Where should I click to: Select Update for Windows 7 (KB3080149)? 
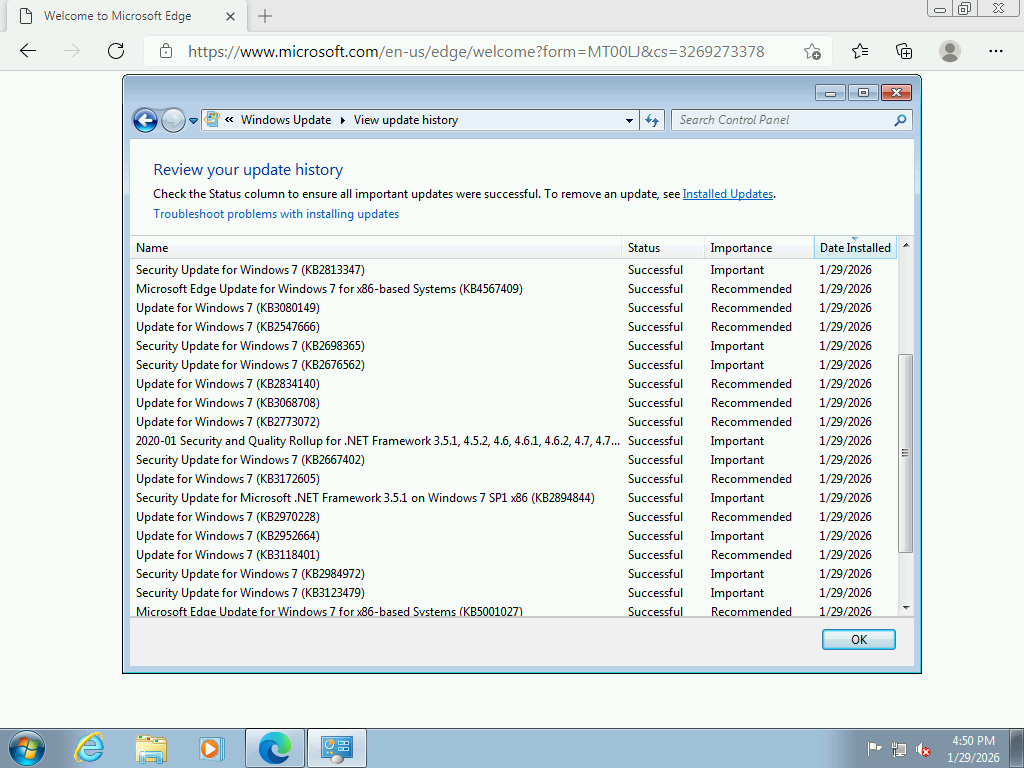(513, 308)
